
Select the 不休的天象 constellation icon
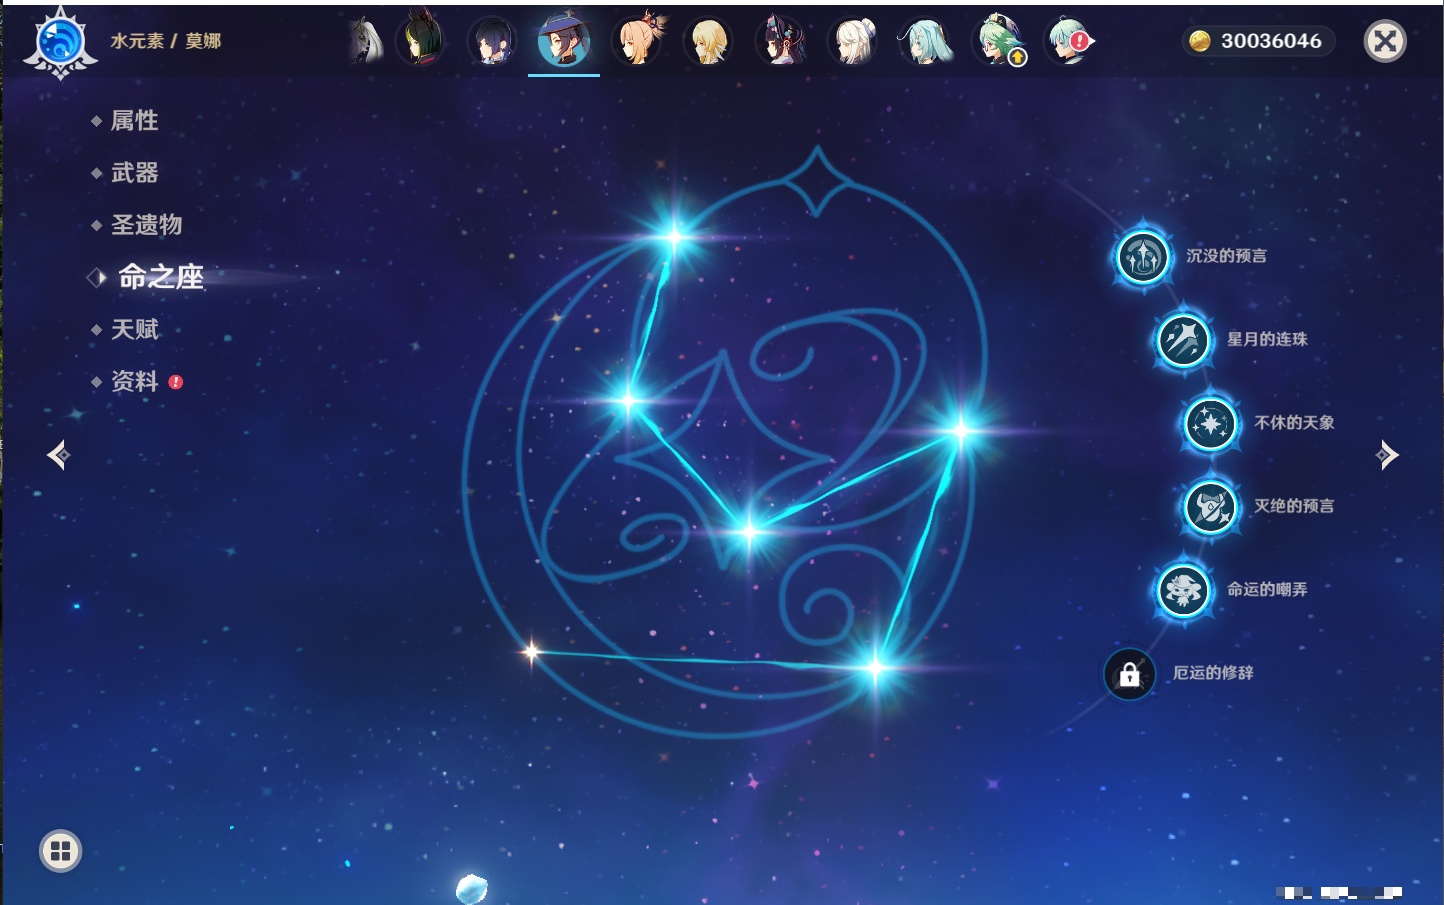1211,424
